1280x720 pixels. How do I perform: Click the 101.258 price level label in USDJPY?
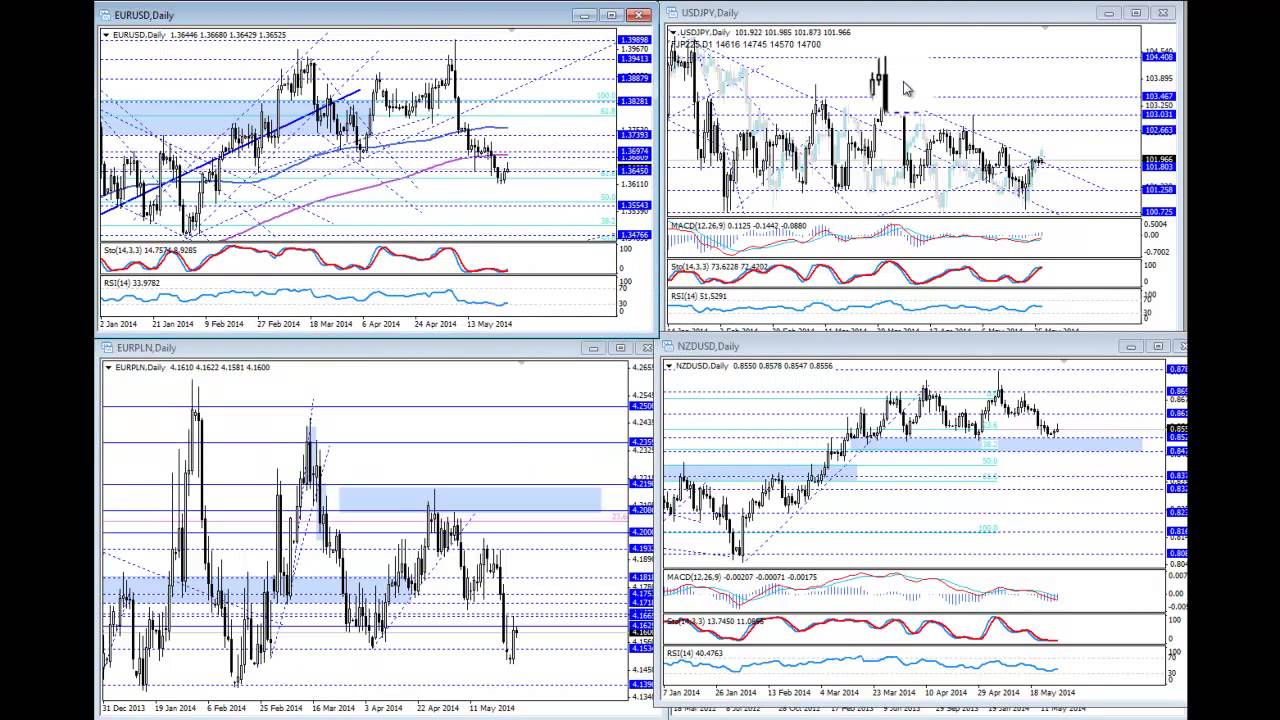coord(1159,189)
